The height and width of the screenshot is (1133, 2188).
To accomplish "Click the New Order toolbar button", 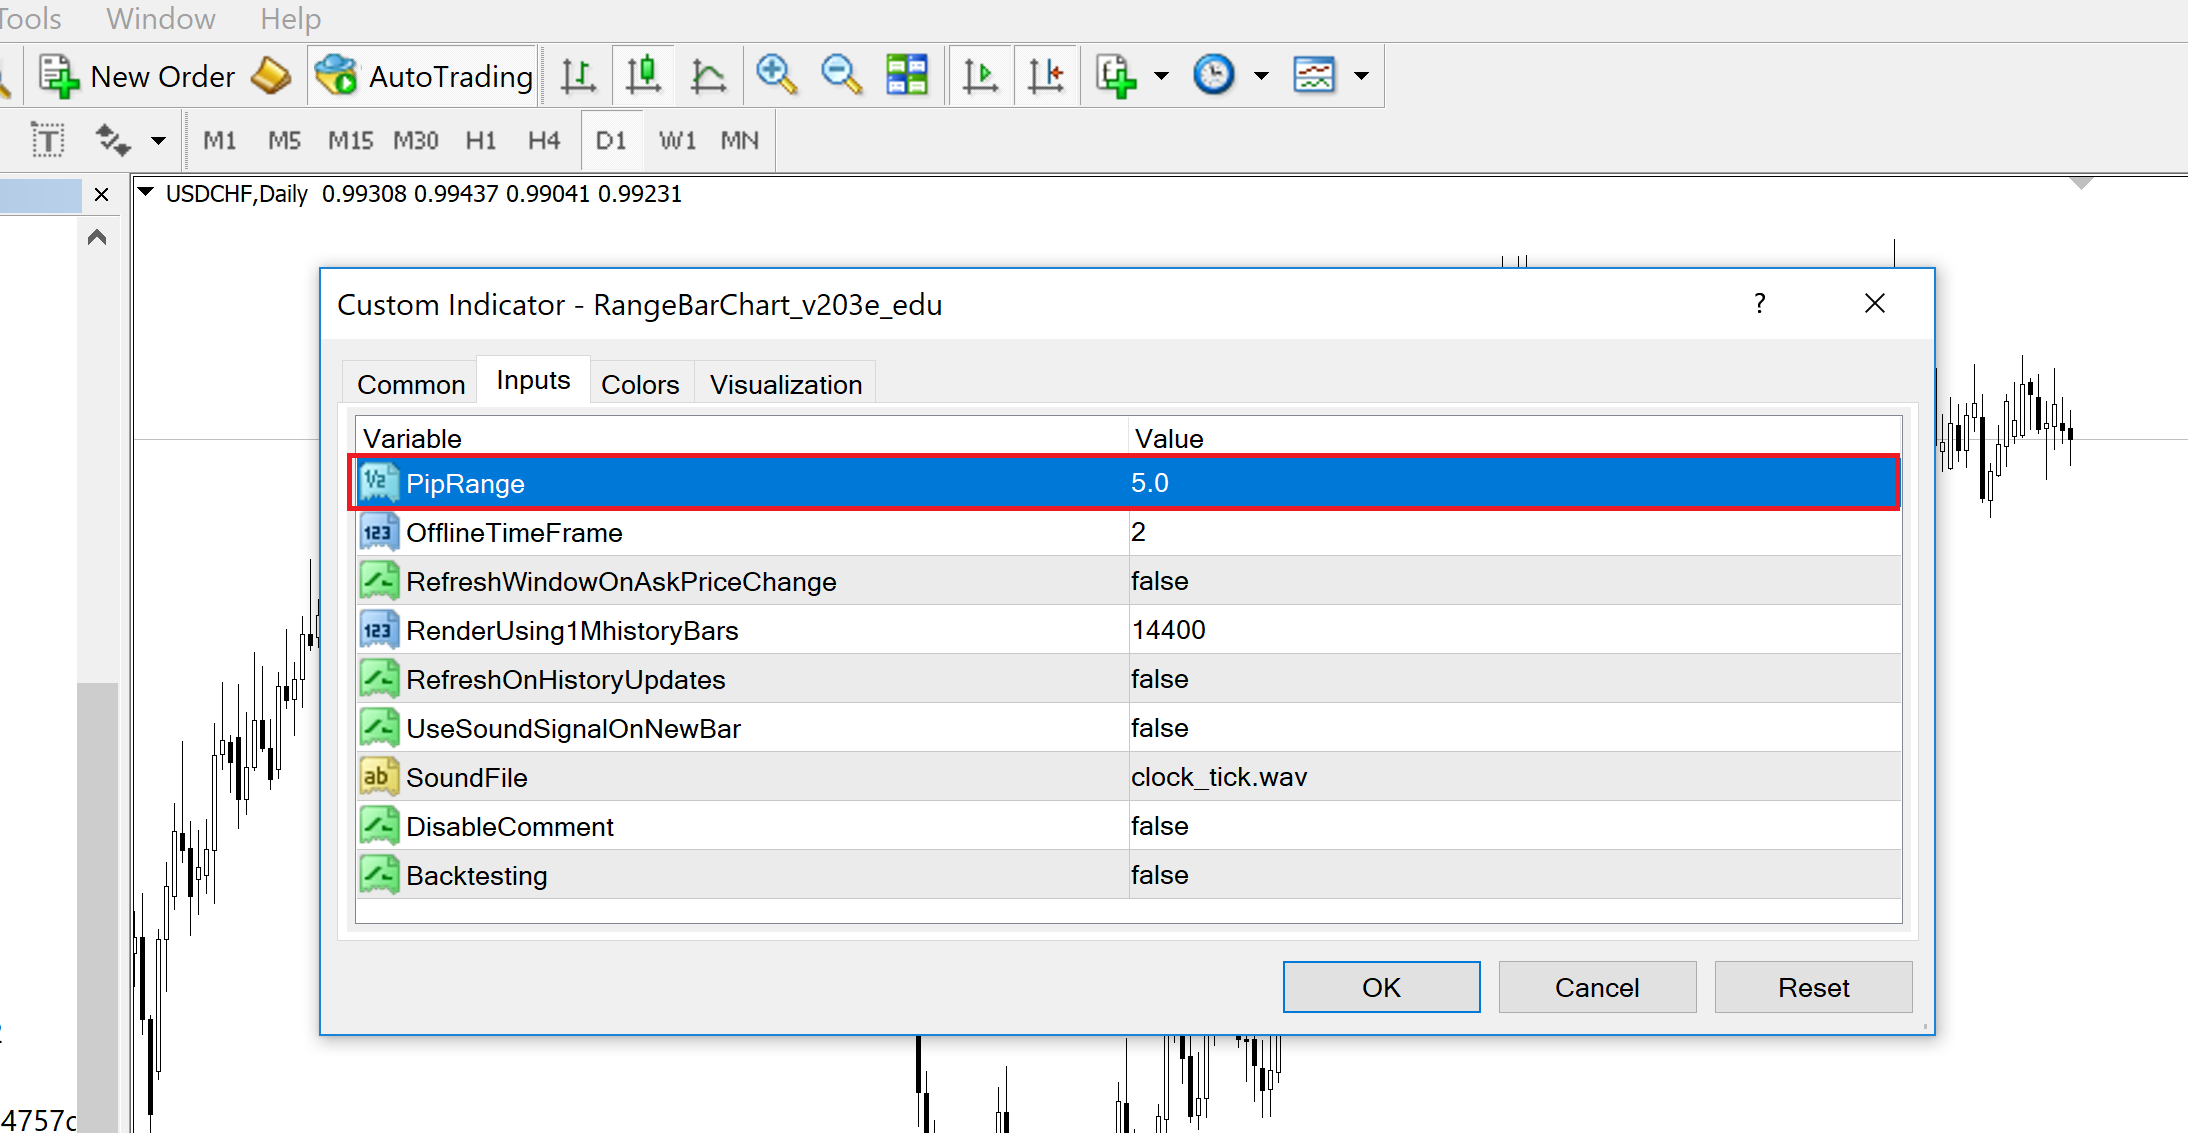I will (x=137, y=76).
